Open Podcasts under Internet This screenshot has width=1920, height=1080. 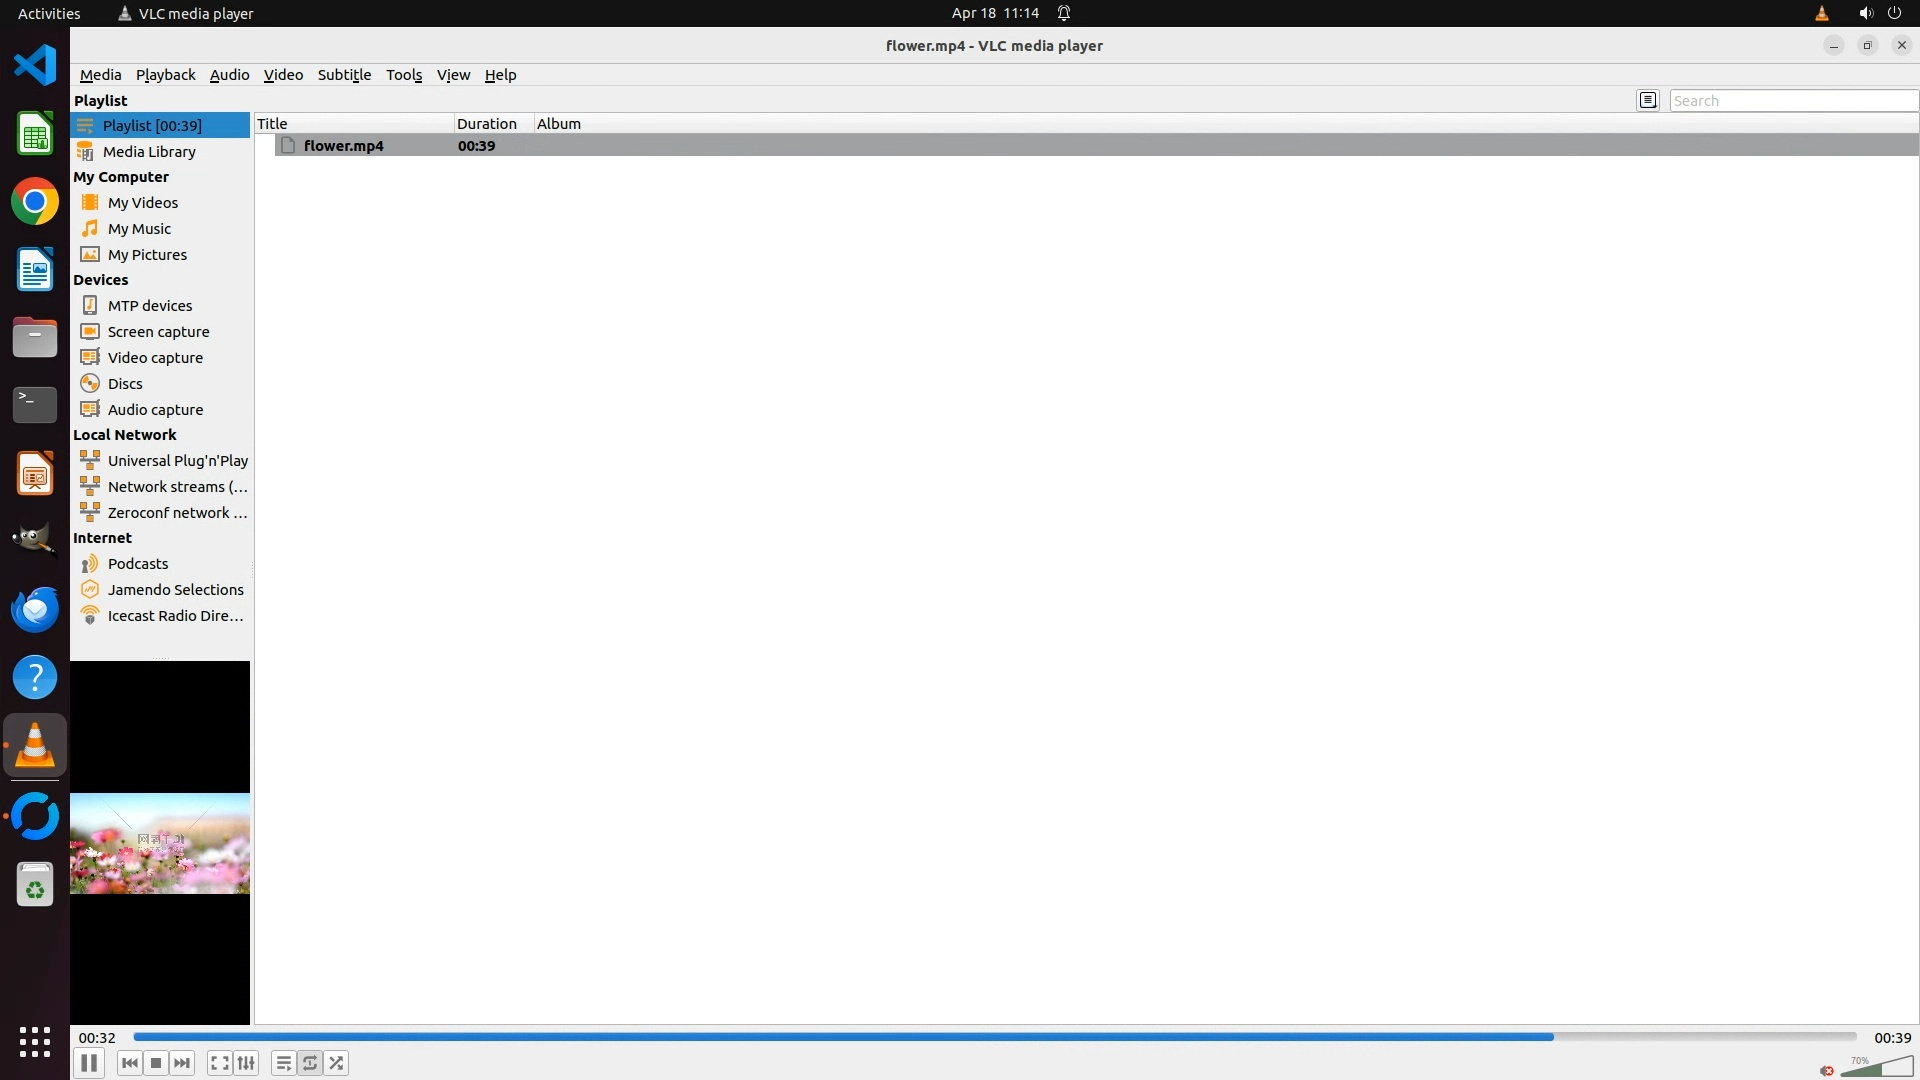pyautogui.click(x=138, y=564)
